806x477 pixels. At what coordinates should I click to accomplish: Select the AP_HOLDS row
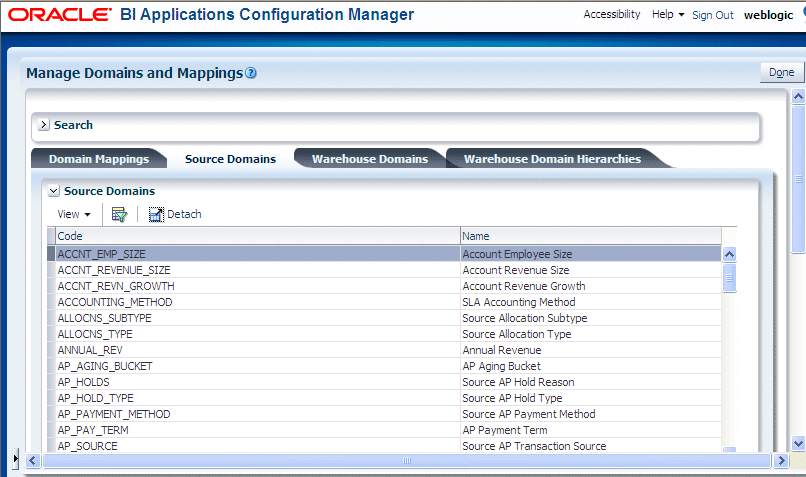coord(389,382)
